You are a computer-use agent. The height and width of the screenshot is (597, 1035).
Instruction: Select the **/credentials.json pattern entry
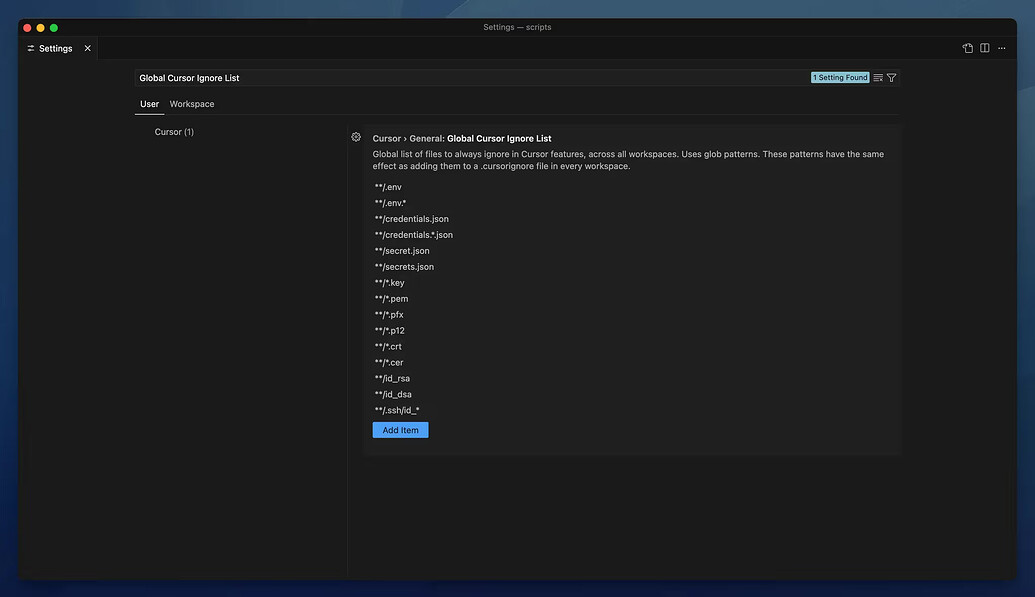(x=410, y=218)
